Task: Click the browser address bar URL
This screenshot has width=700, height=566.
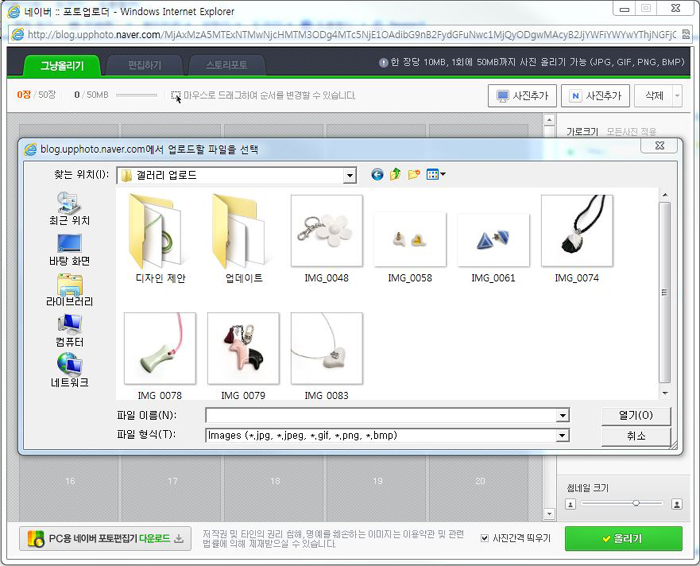Action: pos(352,34)
